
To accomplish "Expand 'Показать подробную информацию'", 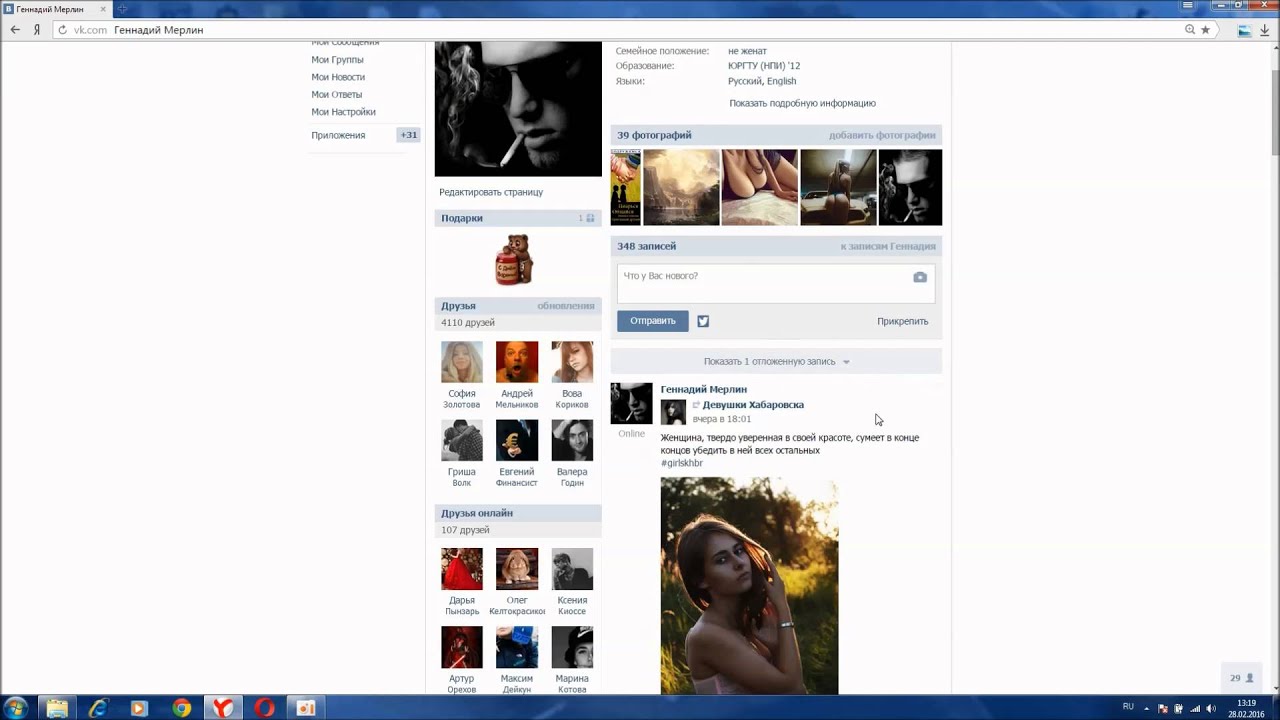I will (x=802, y=103).
